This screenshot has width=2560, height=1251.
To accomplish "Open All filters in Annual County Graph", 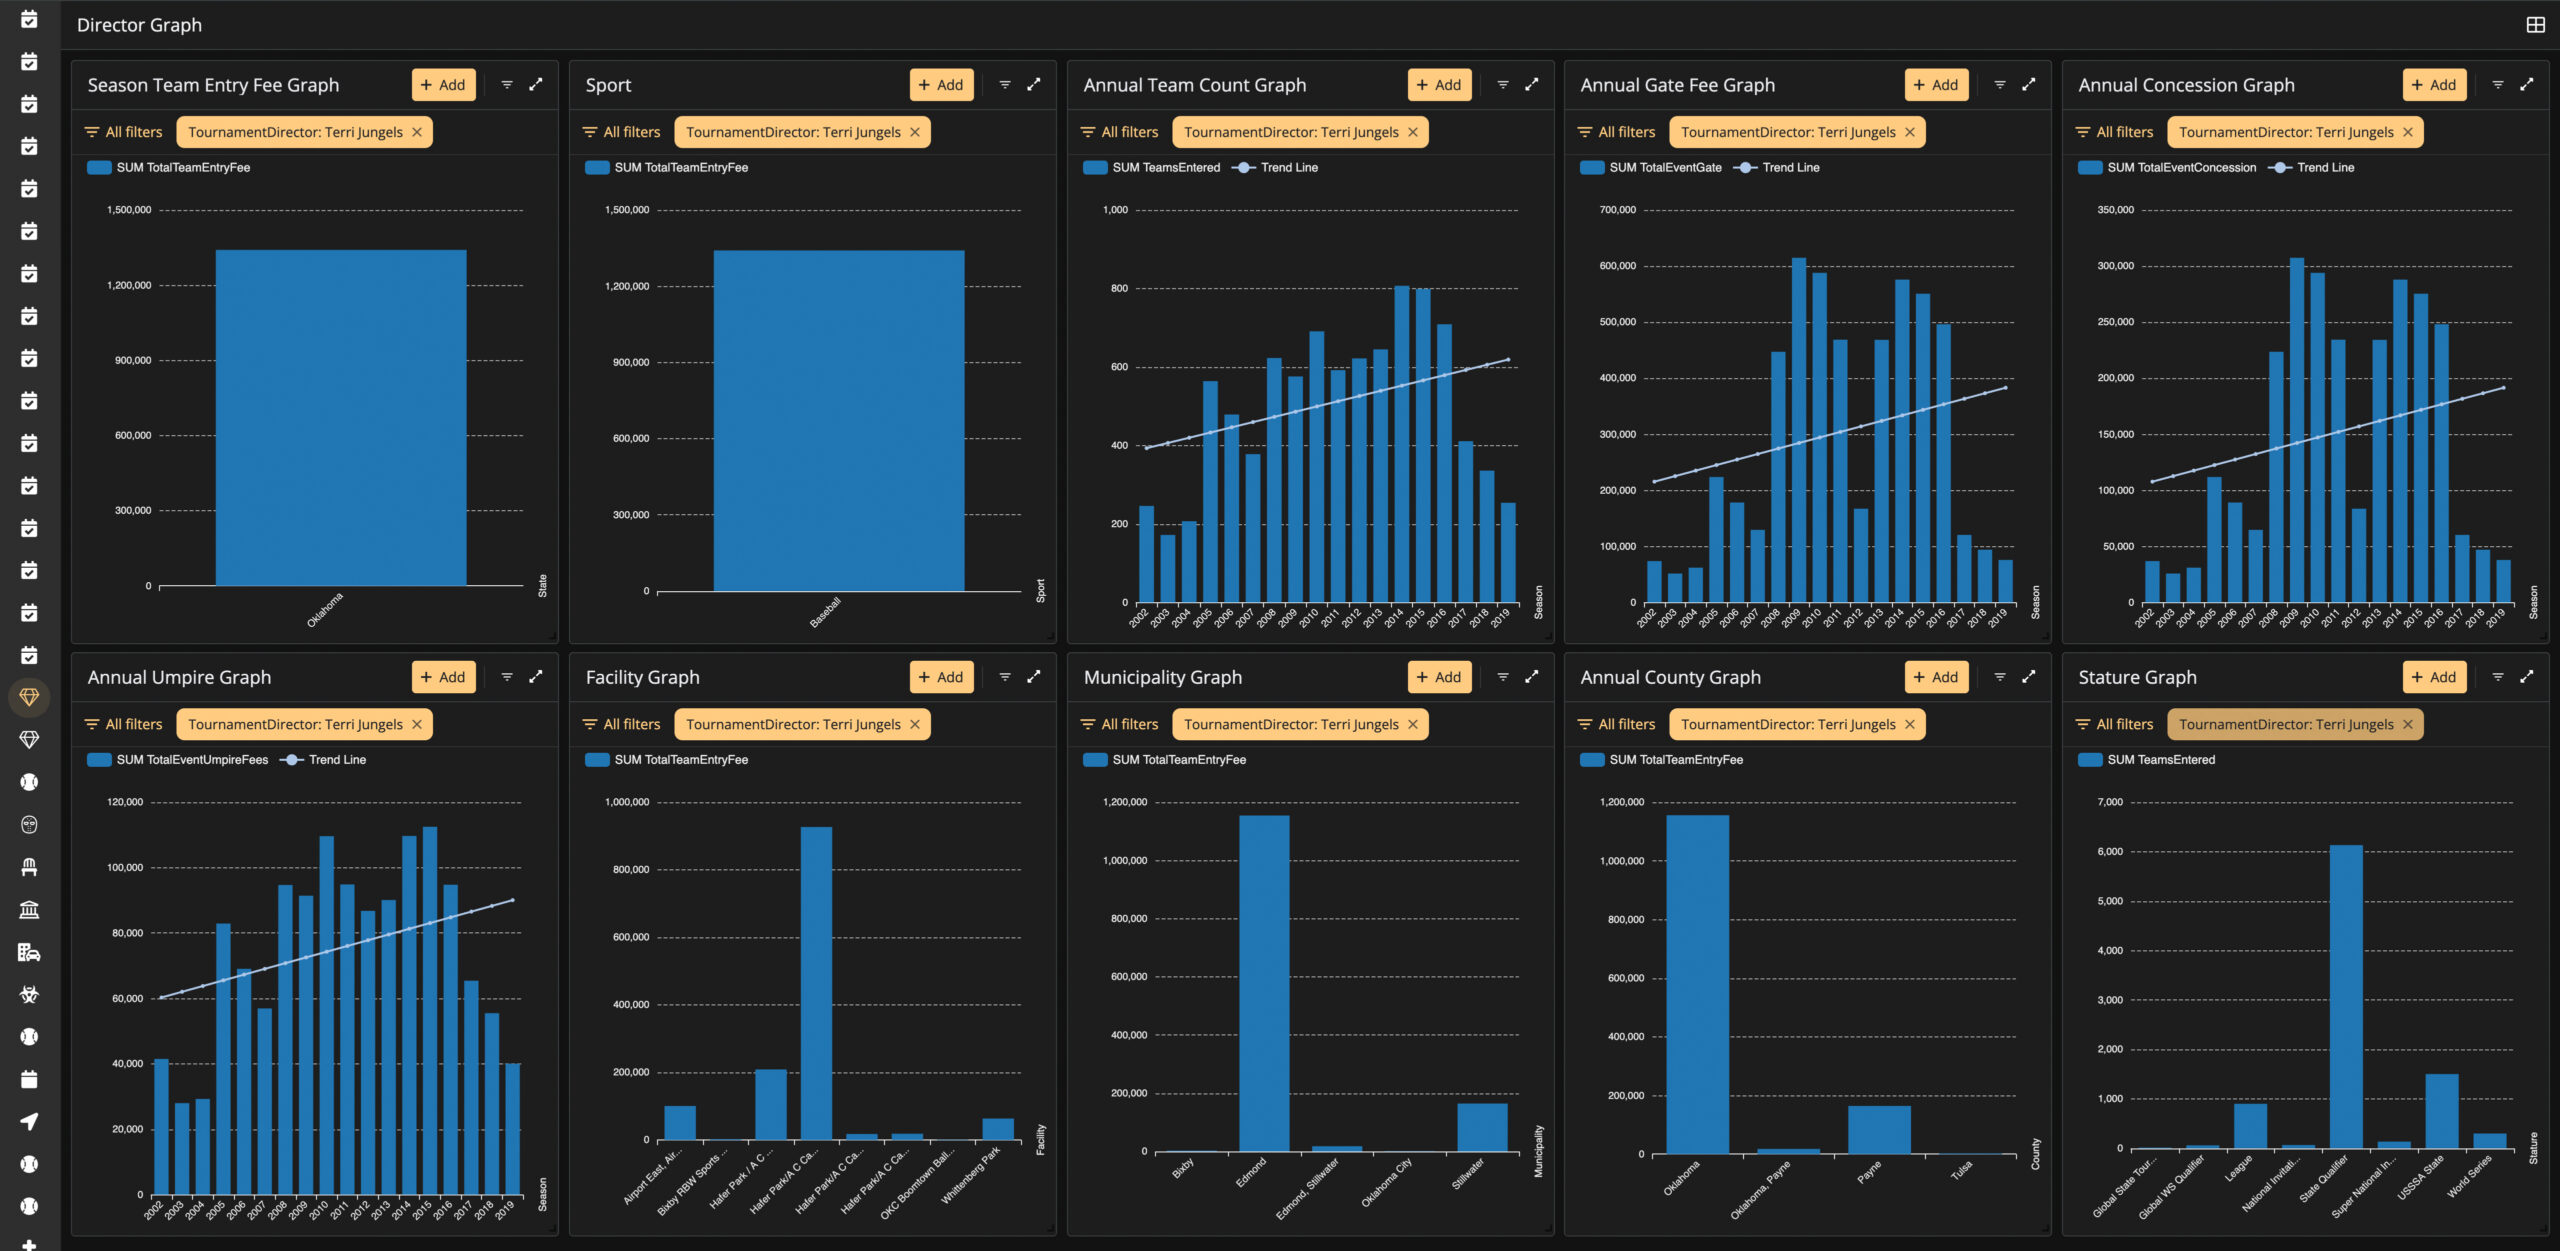I will (x=1617, y=724).
